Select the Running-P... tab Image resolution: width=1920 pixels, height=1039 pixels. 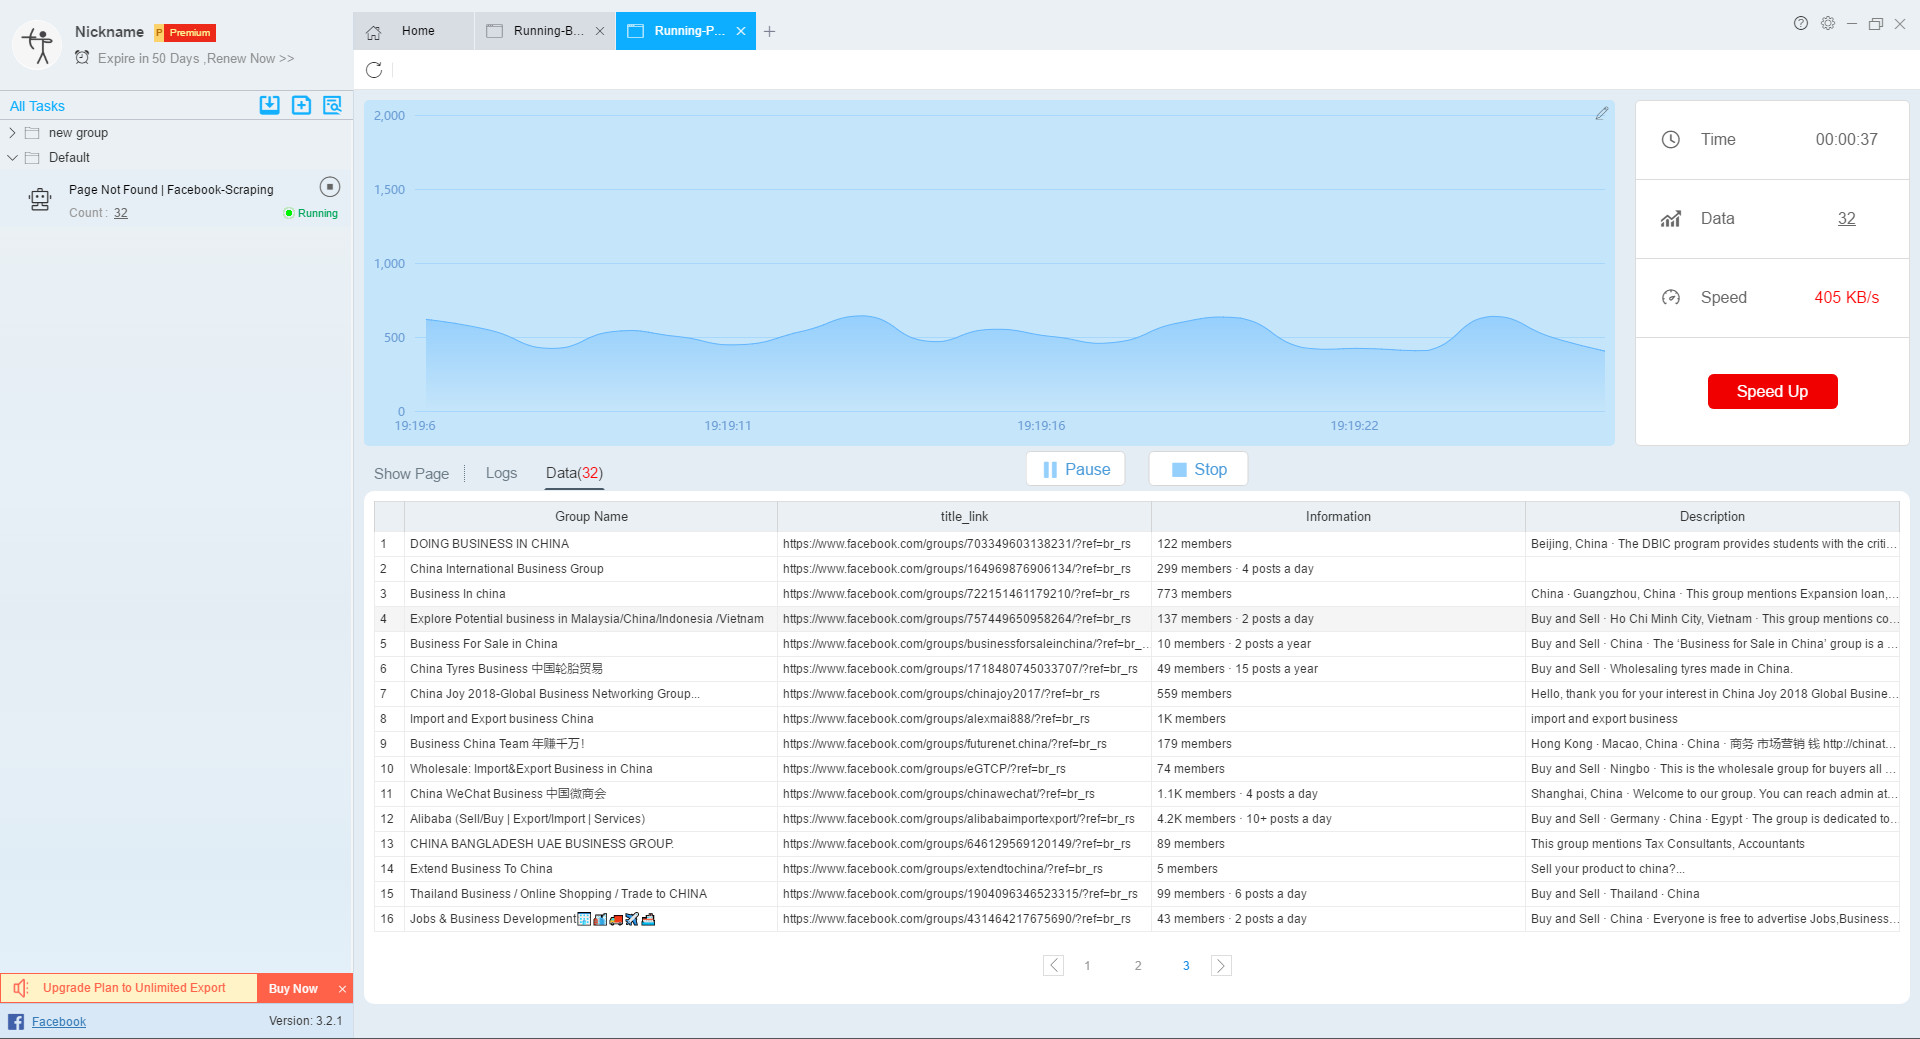click(686, 31)
